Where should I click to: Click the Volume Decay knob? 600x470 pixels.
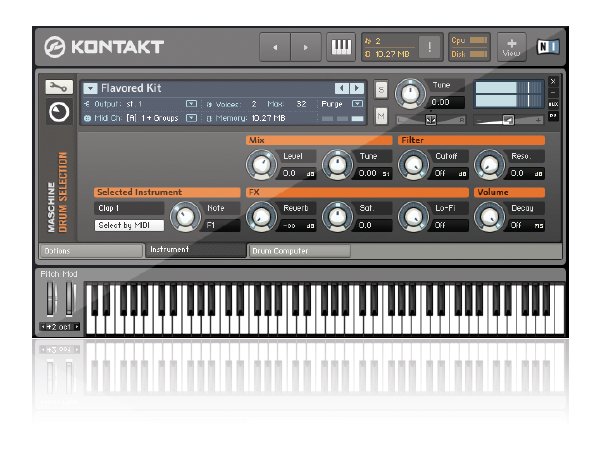pyautogui.click(x=489, y=217)
